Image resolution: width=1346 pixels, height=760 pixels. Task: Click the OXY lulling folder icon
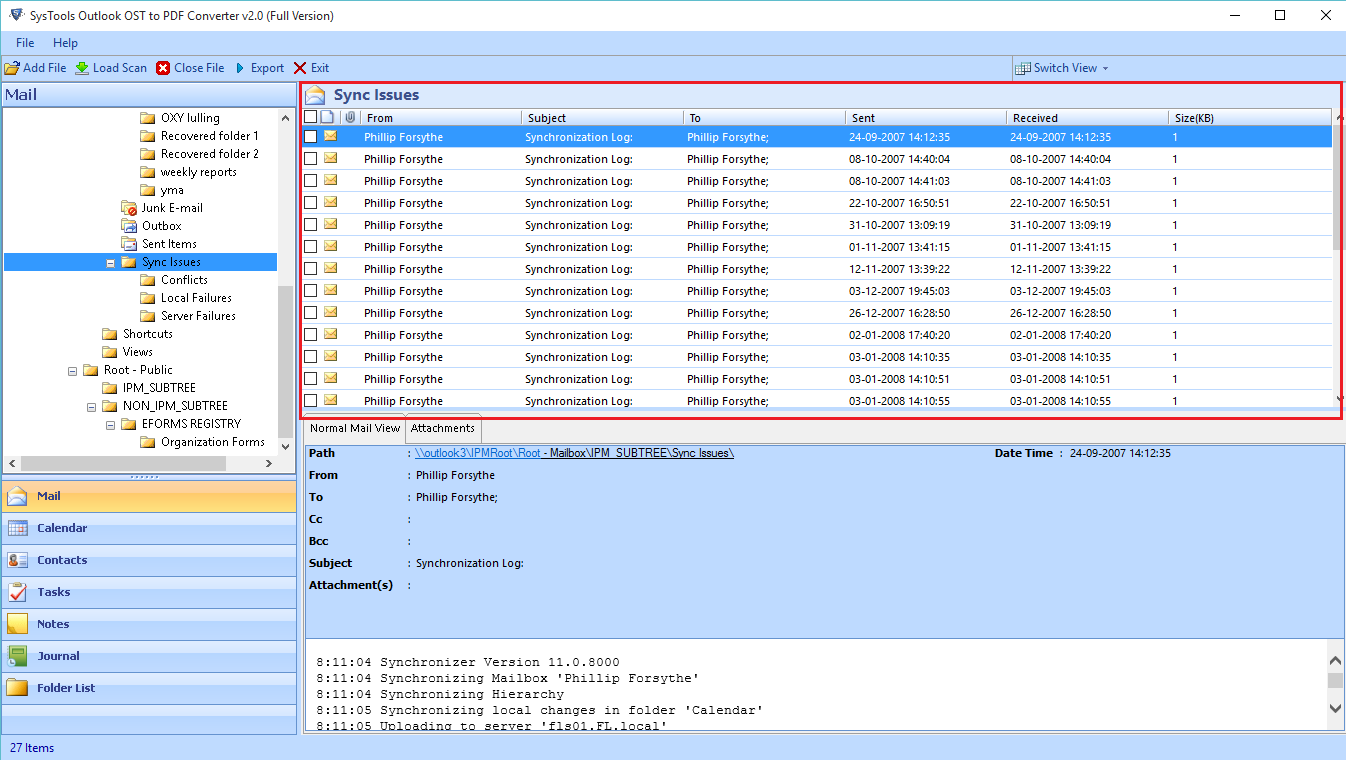pos(148,118)
